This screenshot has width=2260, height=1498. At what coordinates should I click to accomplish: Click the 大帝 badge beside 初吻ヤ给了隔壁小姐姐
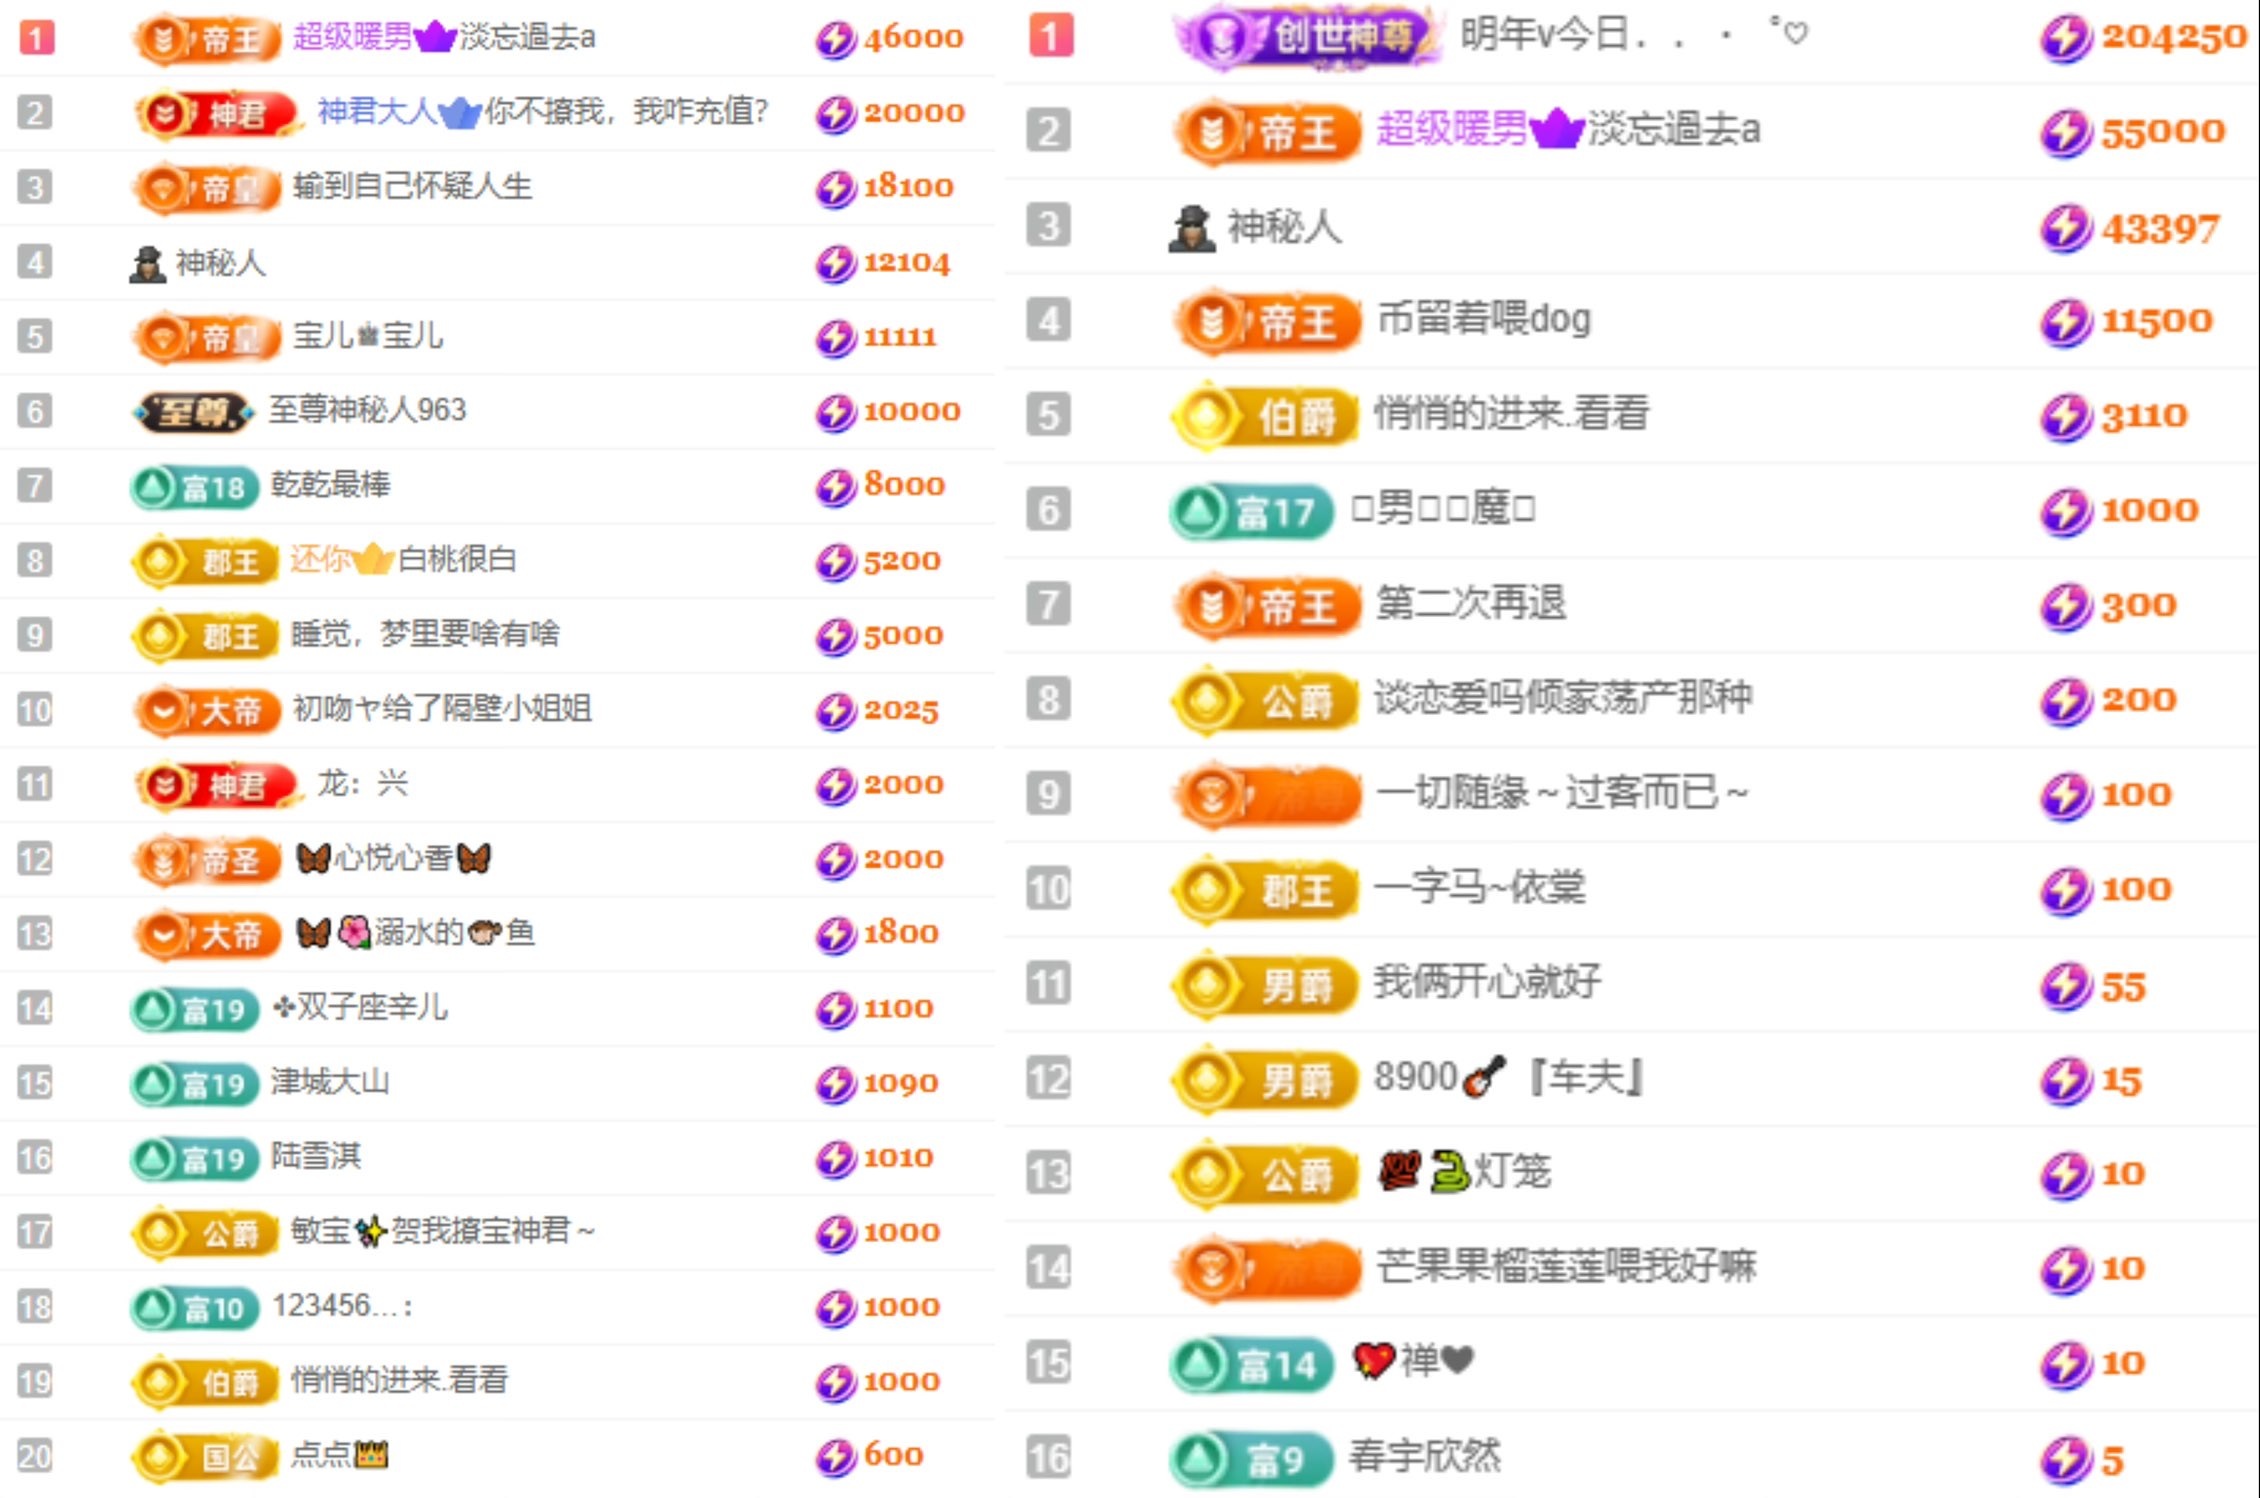click(x=207, y=711)
